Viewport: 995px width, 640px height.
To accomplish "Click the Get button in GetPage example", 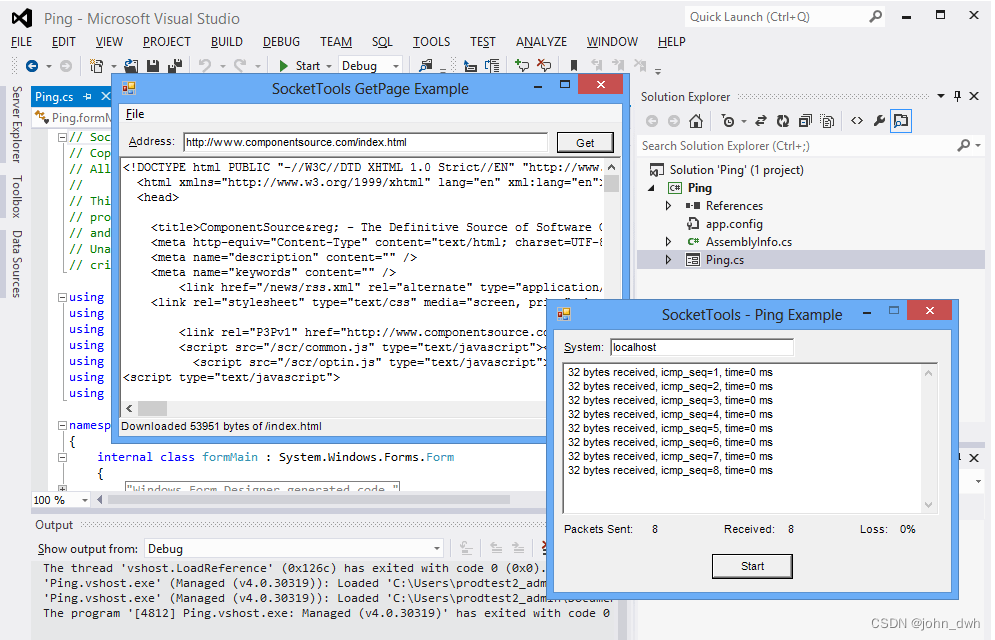I will [585, 142].
